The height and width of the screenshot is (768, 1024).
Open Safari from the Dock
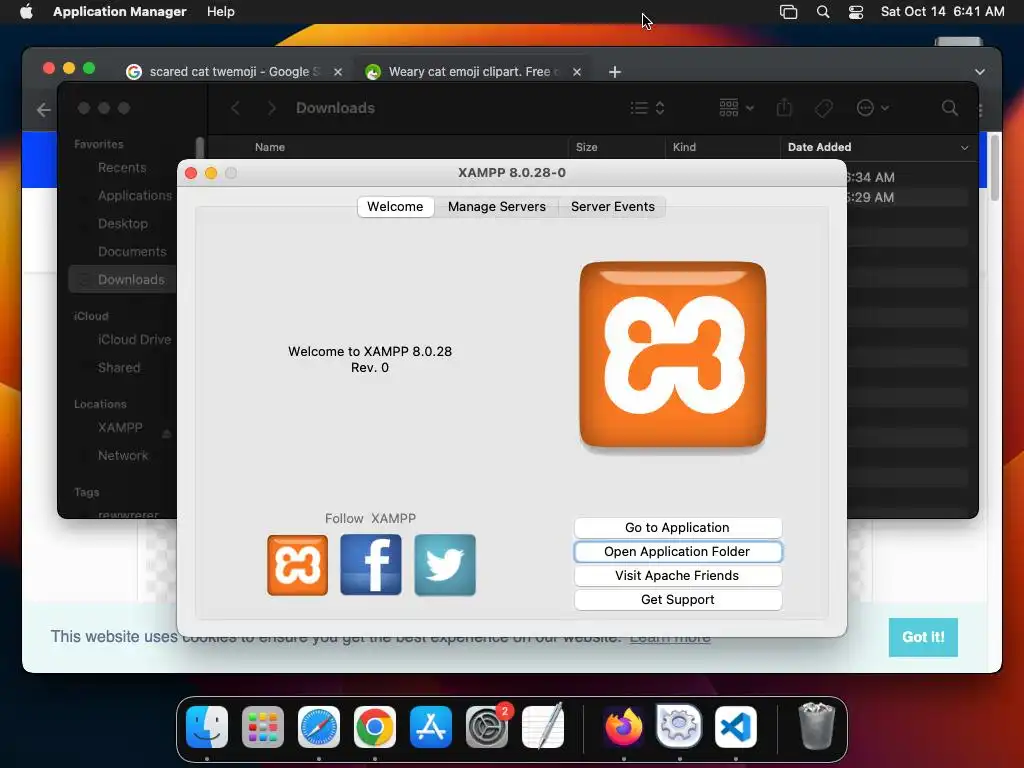point(319,727)
